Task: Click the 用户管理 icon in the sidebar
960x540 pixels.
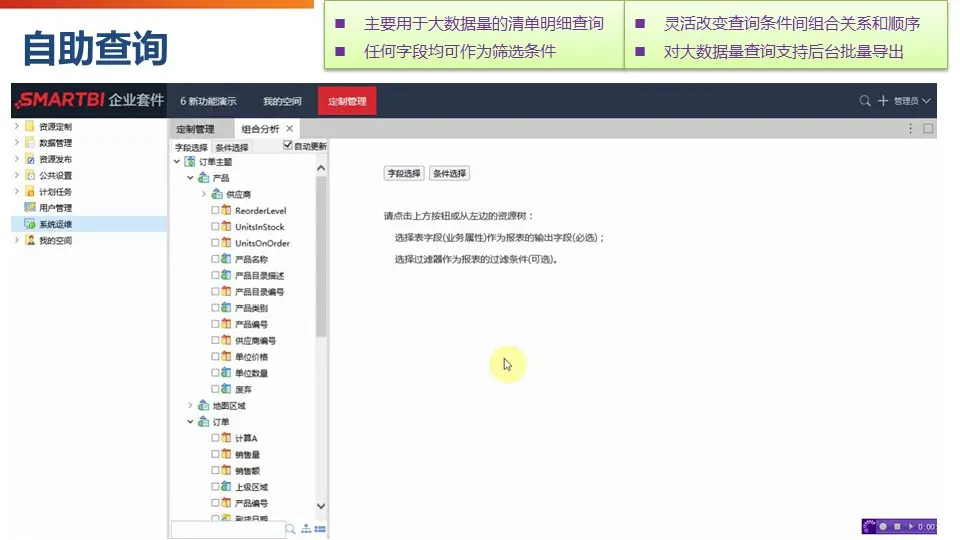Action: (29, 208)
